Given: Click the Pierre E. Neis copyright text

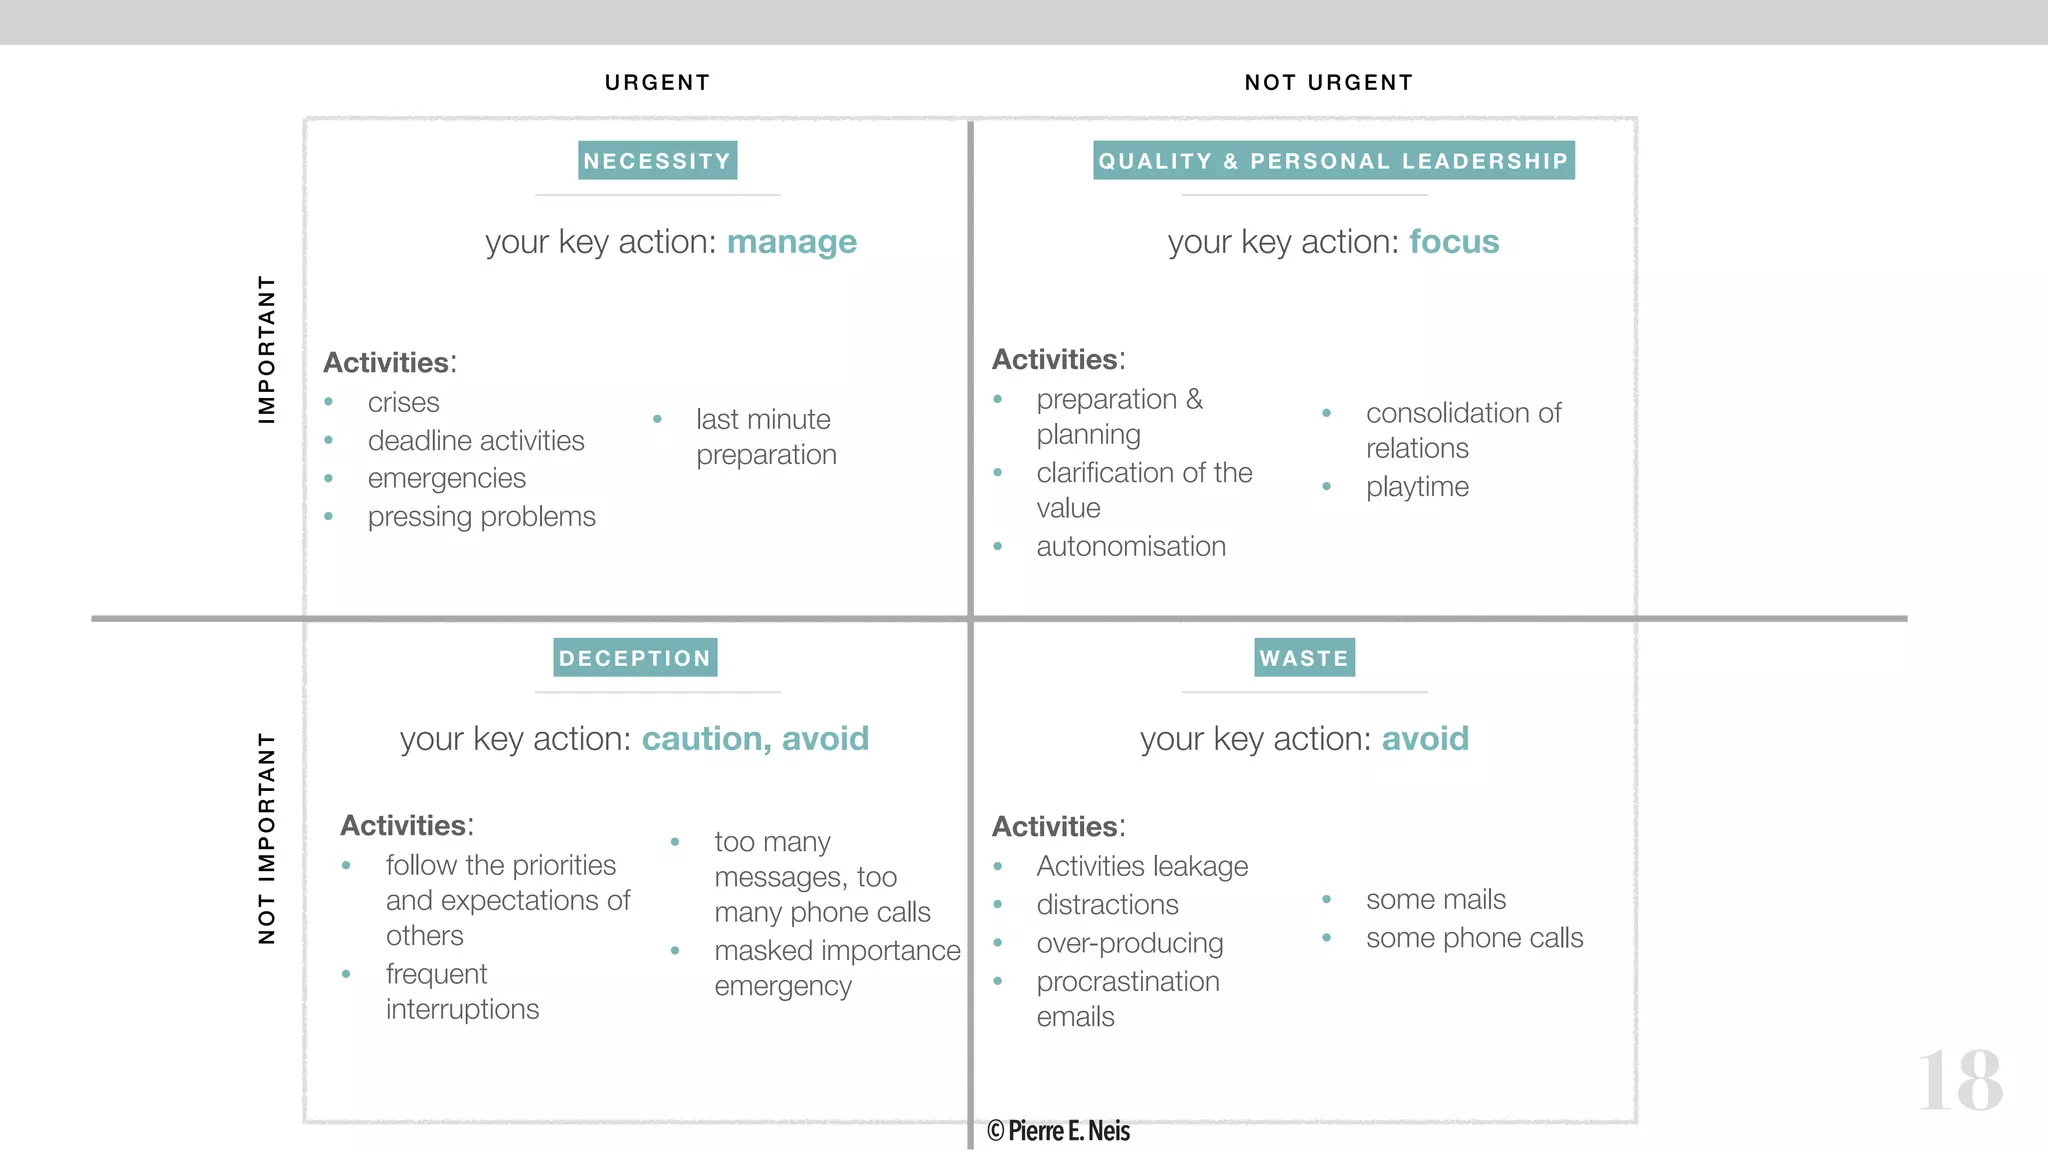Looking at the screenshot, I should 1059,1131.
